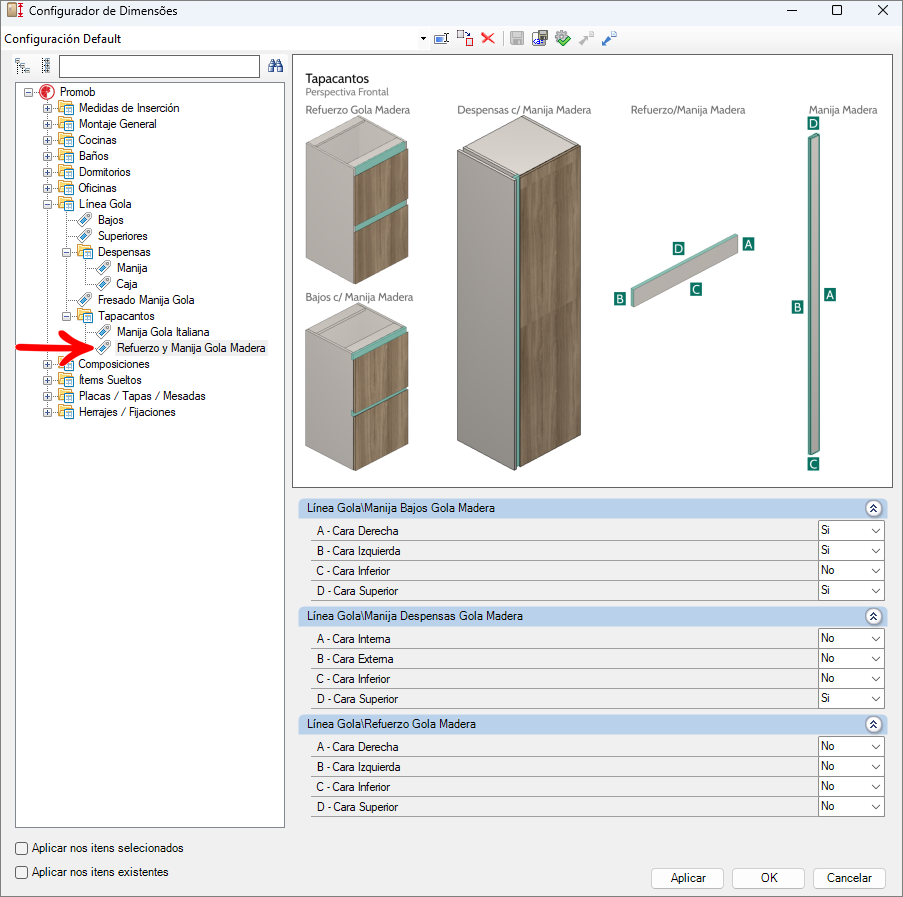
Task: Click the grayed floppy save icon
Action: click(x=517, y=39)
